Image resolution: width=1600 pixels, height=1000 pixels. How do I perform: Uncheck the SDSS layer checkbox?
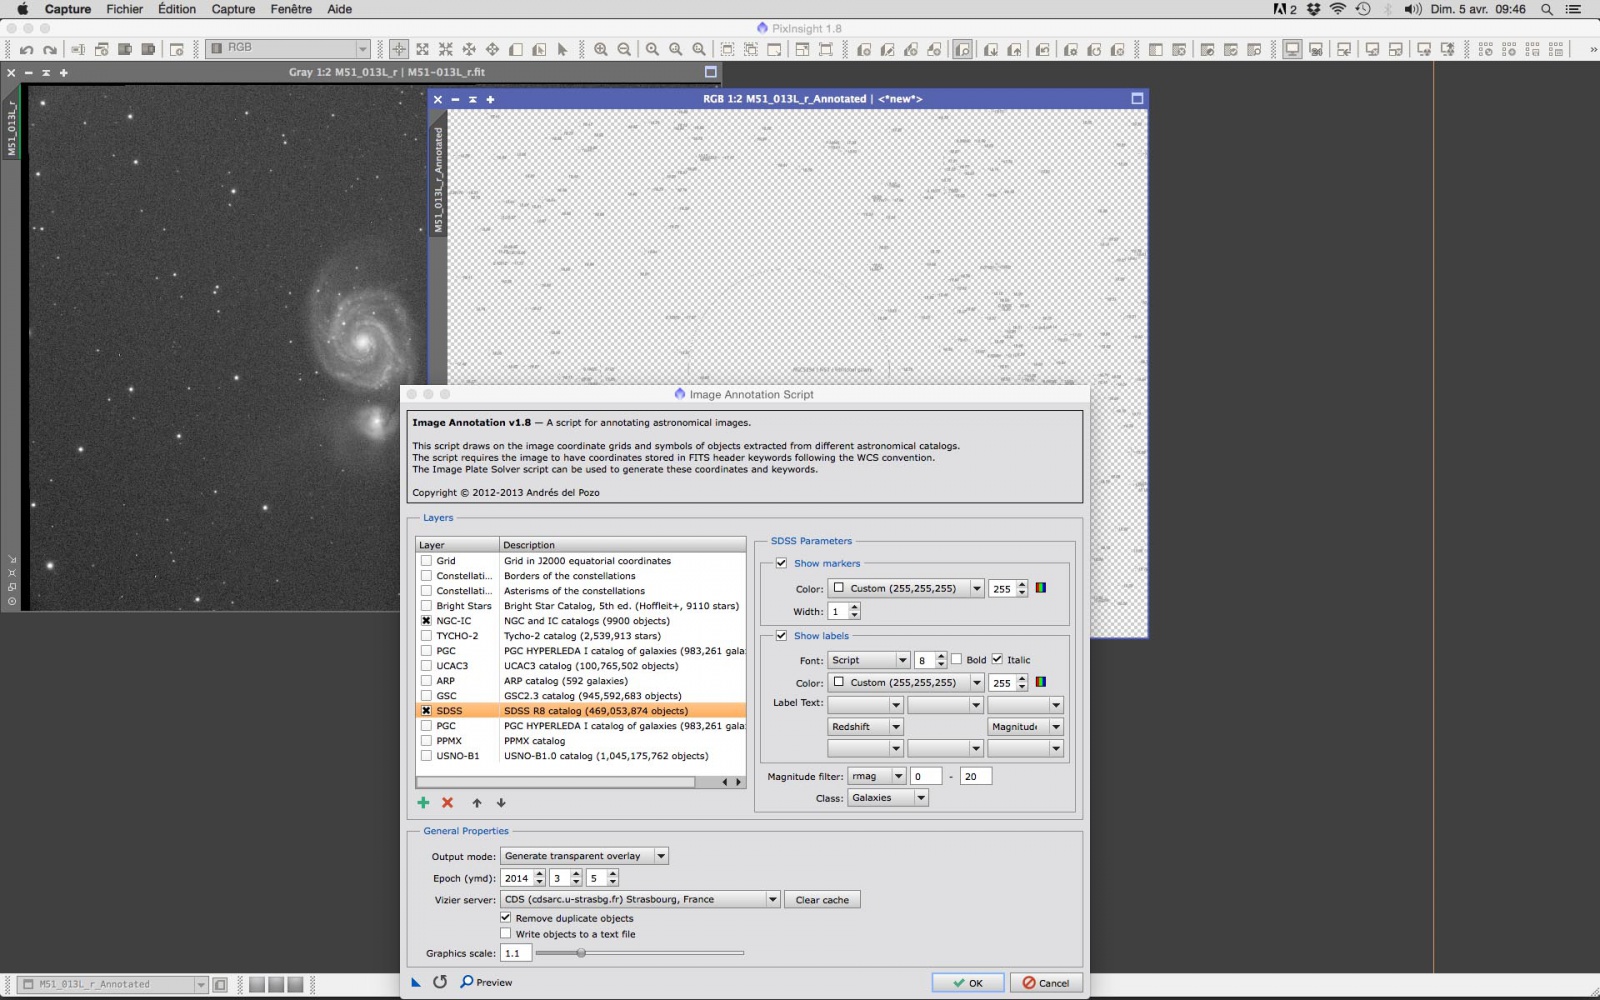[x=426, y=710]
